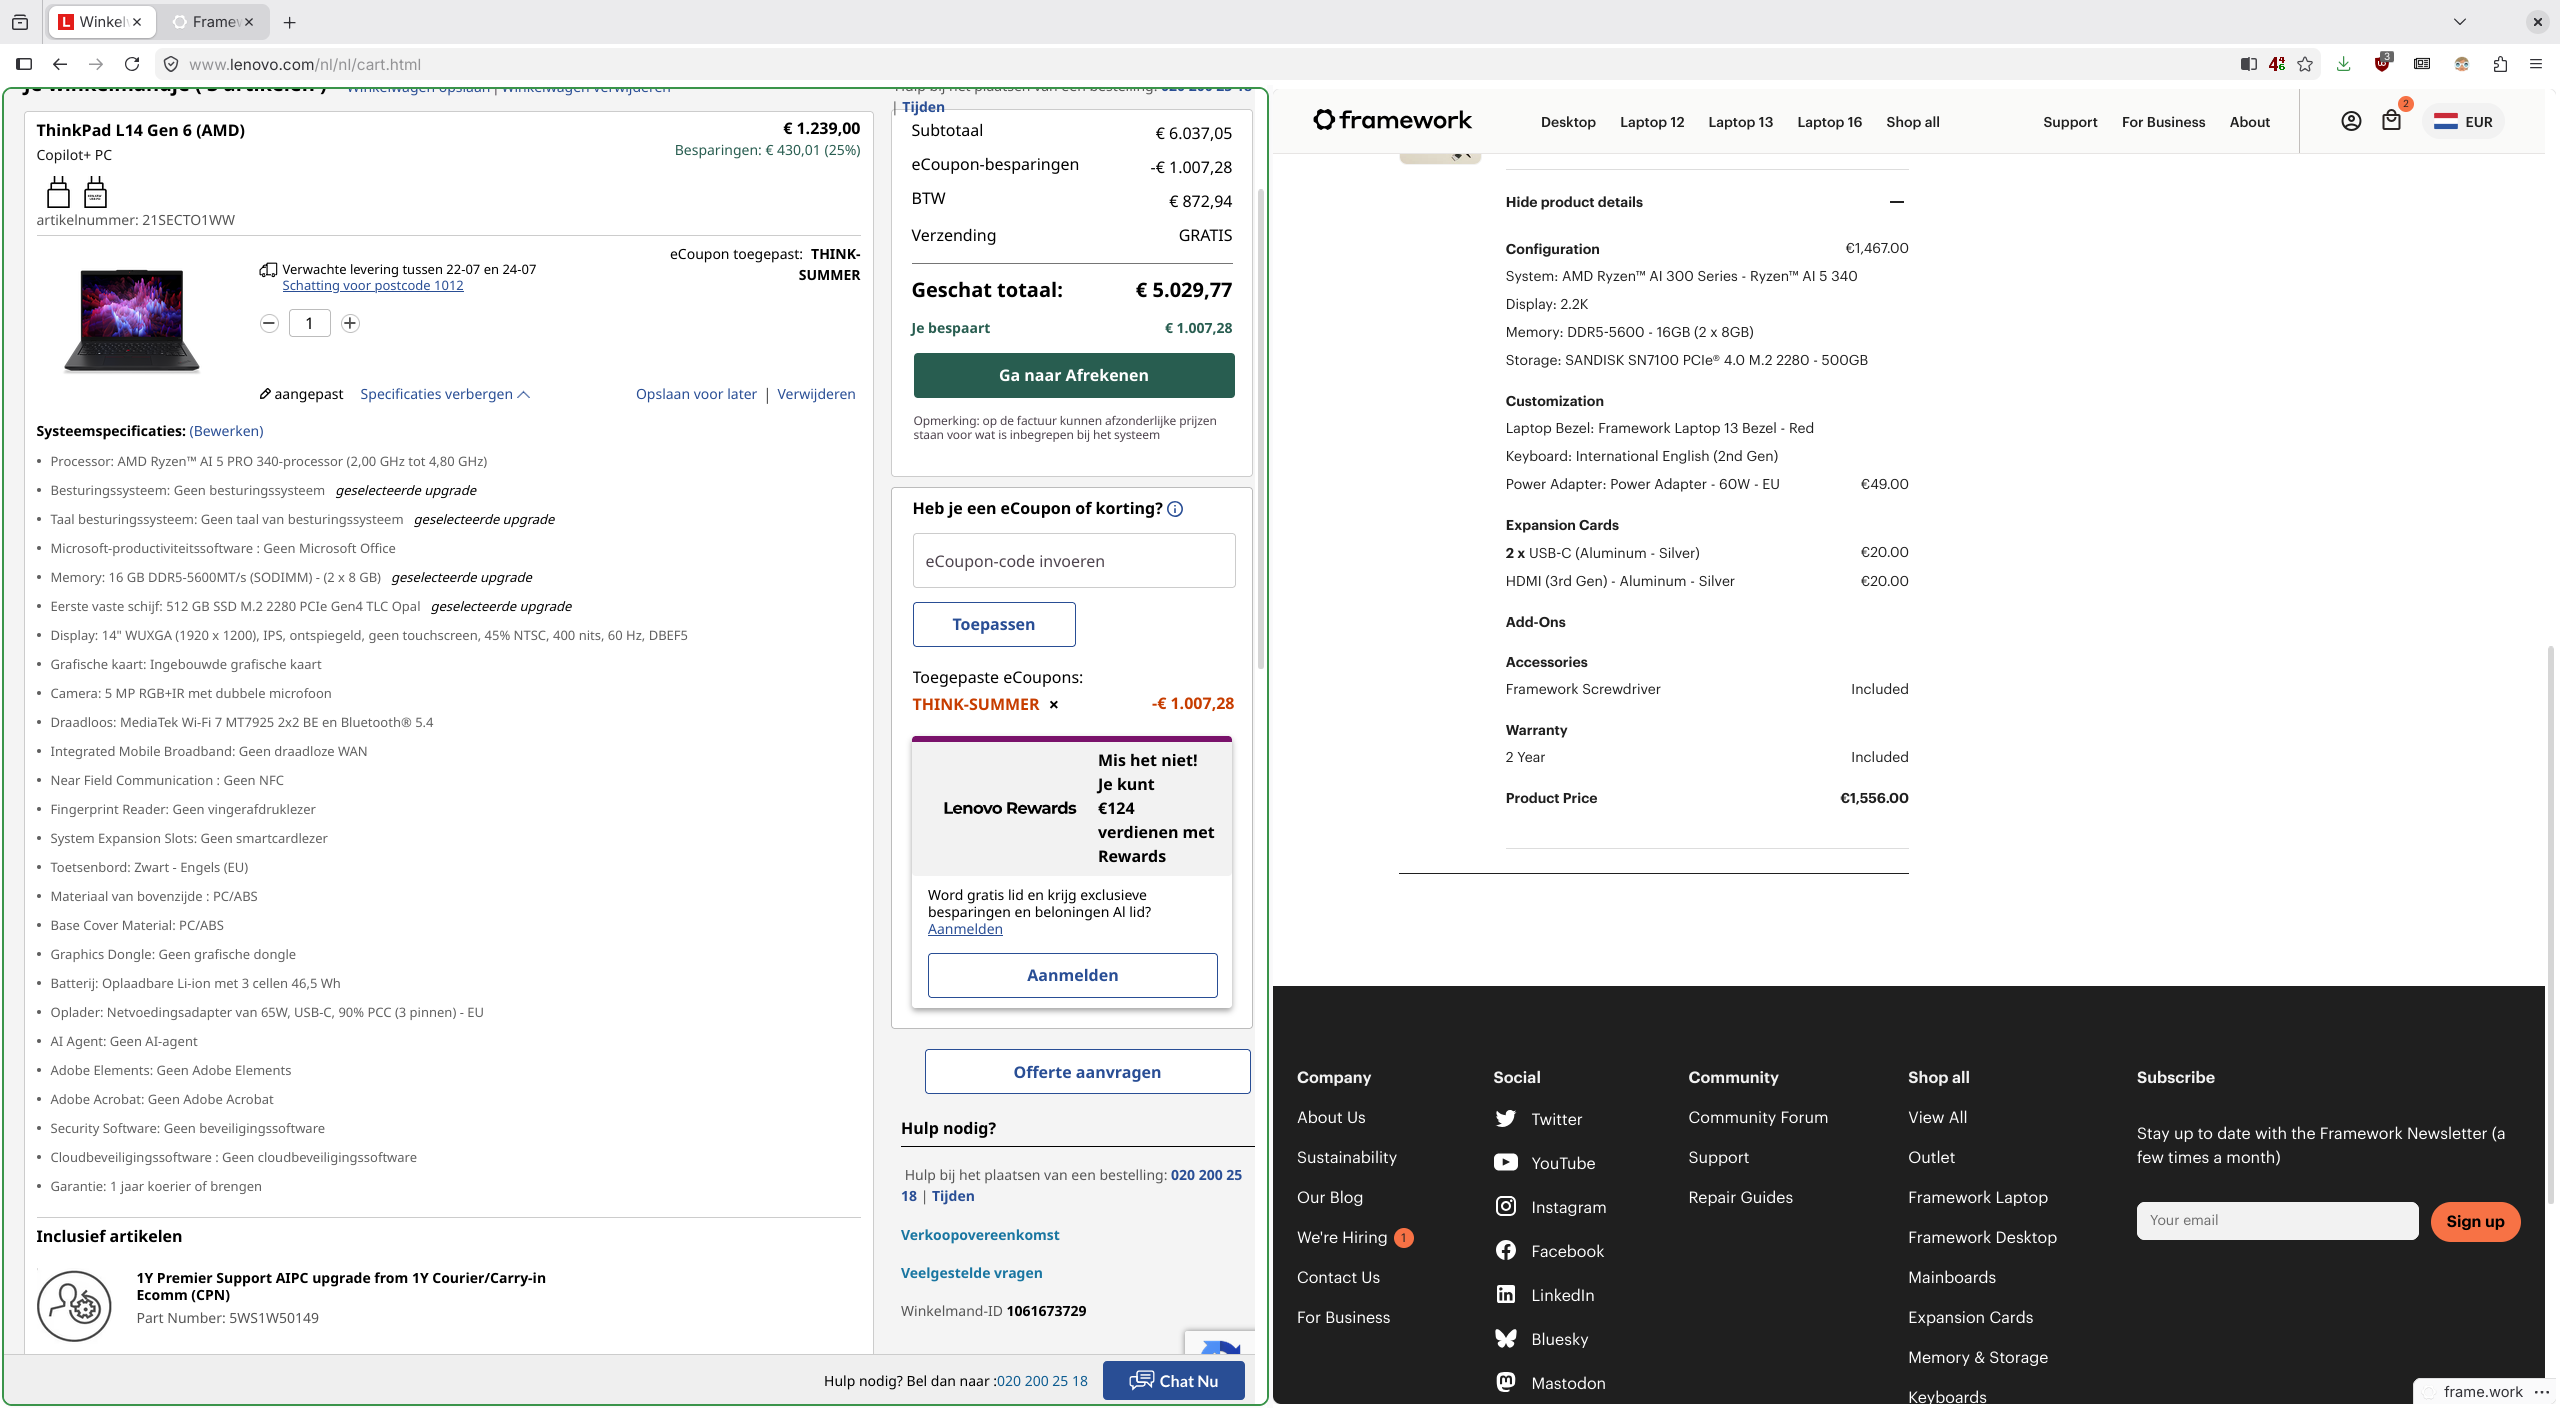
Task: Collapse specs via Specificaties verbergen
Action: point(445,394)
